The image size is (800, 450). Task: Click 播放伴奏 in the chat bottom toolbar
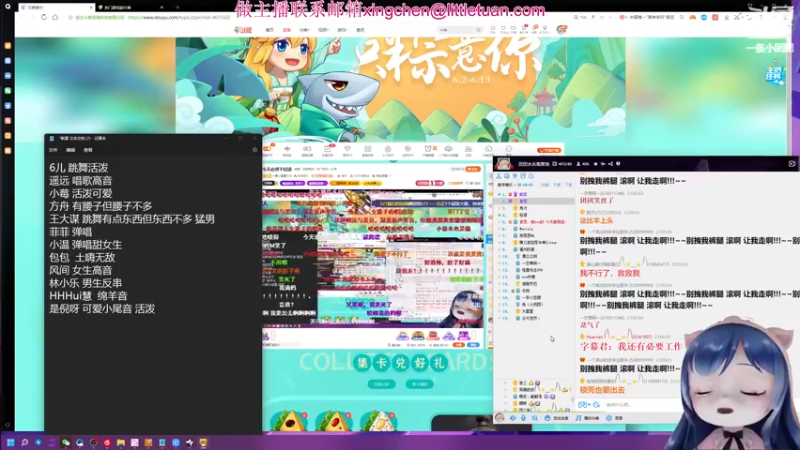click(587, 418)
